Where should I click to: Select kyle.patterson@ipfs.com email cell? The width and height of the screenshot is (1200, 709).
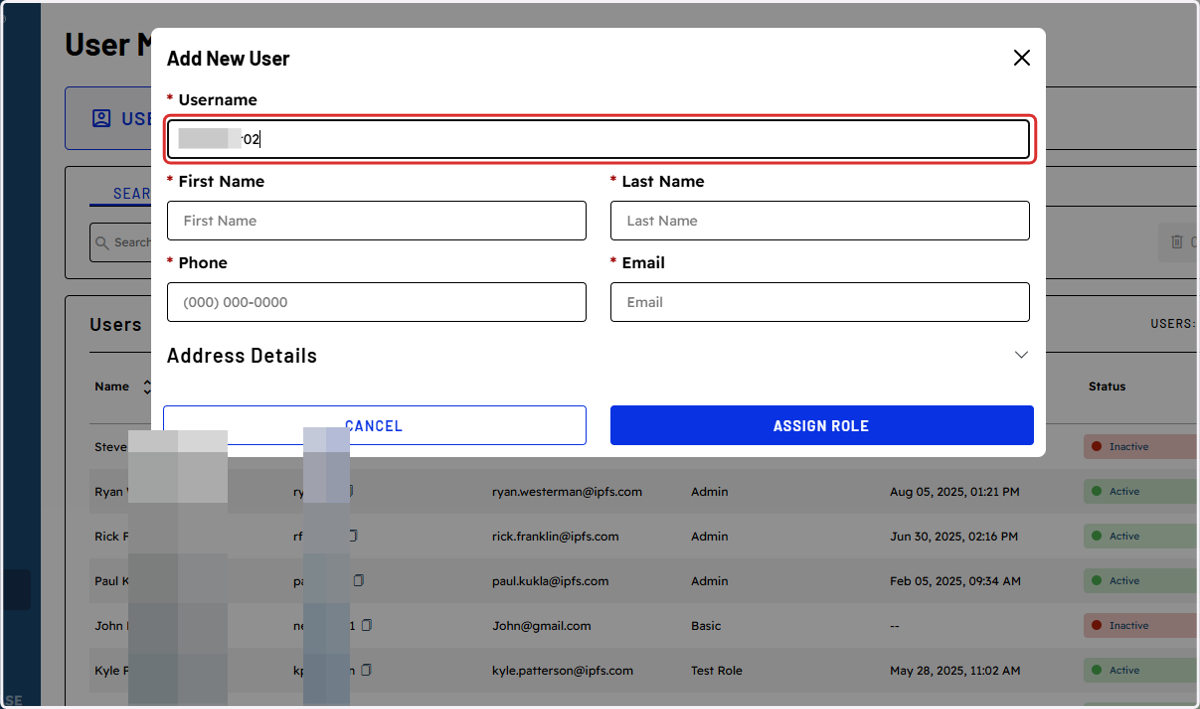(563, 671)
